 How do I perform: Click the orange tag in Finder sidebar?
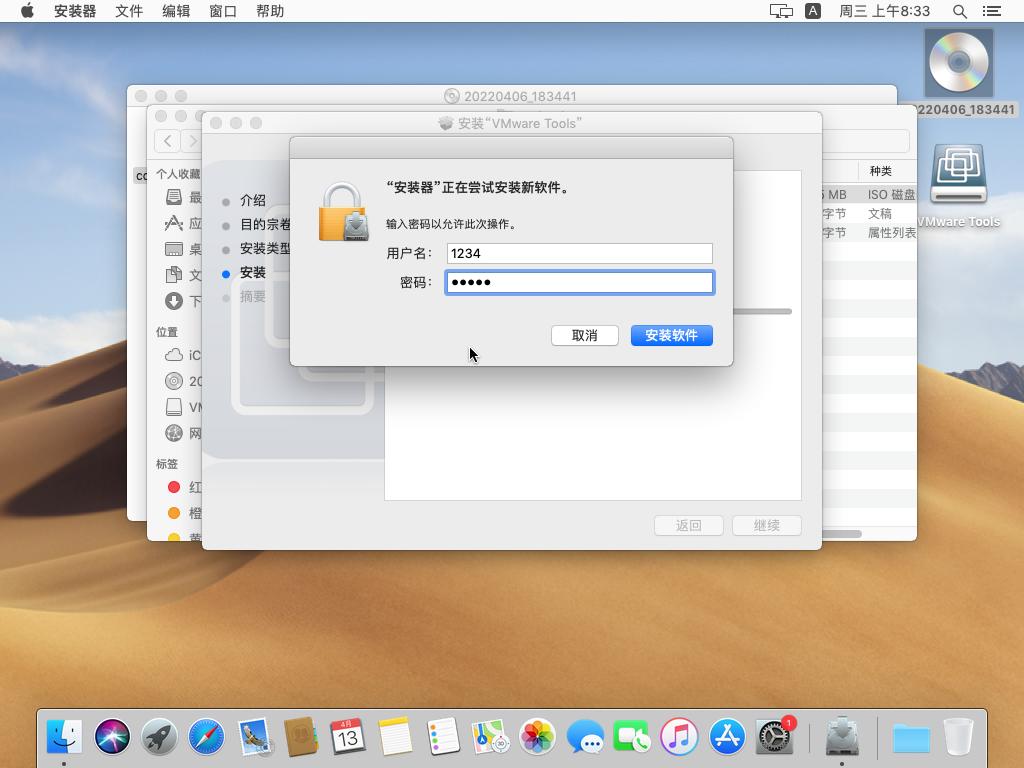(x=174, y=513)
